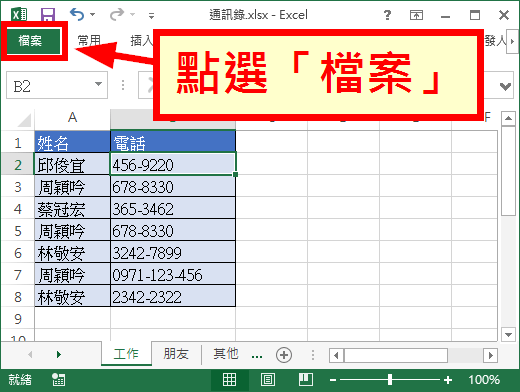Screen dimensions: 520x392
Task: Select the 姓名 header cell
Action: (72, 142)
